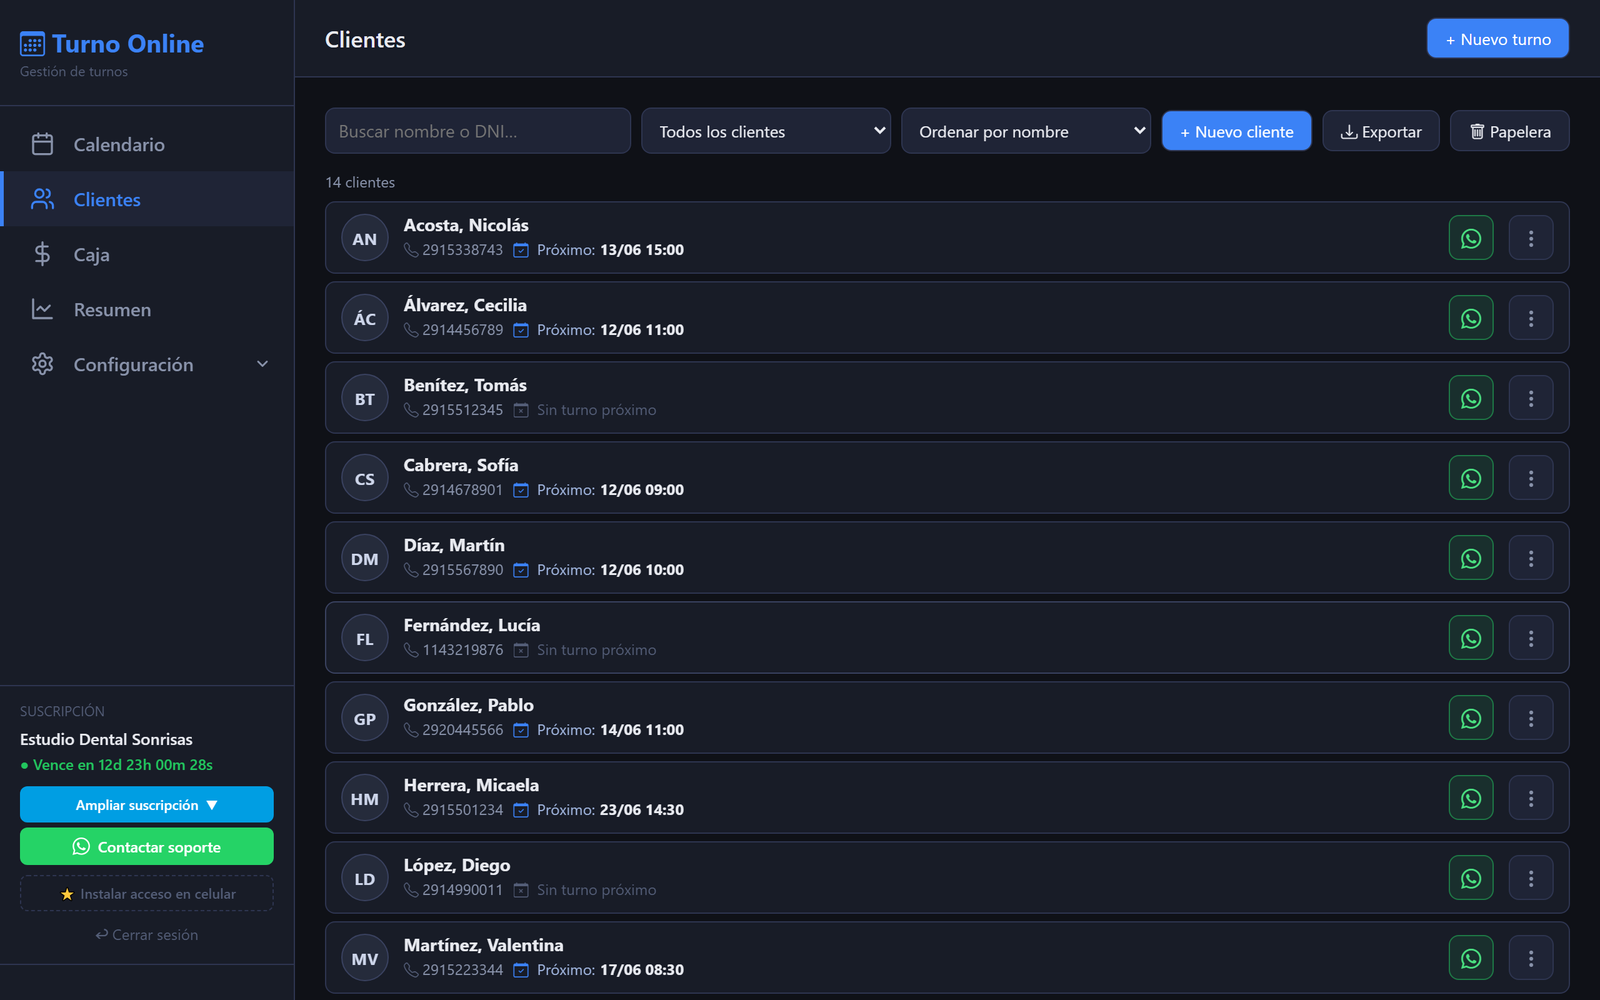The image size is (1600, 1000).
Task: Expand the 'Ampliar suscripción' dropdown button
Action: click(x=147, y=805)
